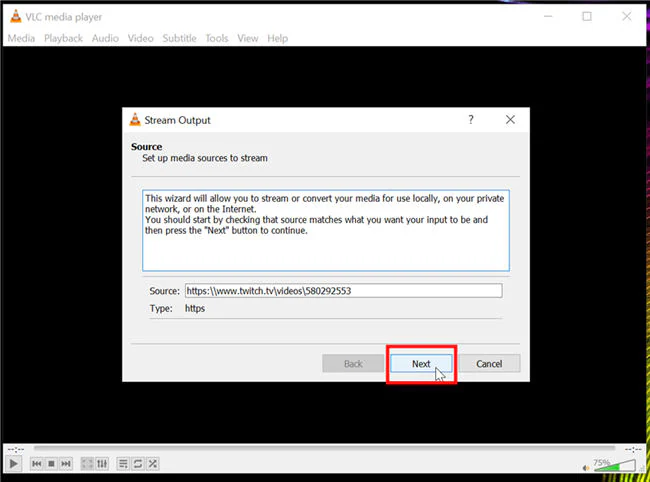Open the Video menu

pos(141,38)
